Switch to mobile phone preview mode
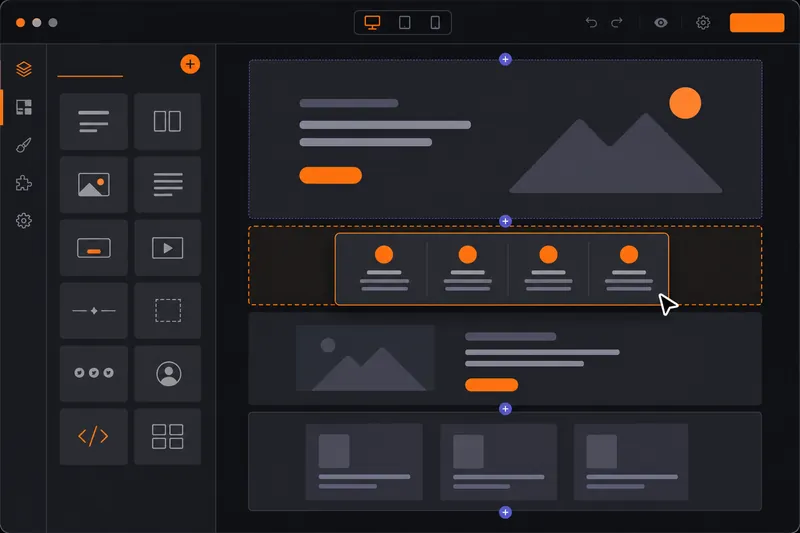Screen dimensions: 800x533 click(x=435, y=23)
